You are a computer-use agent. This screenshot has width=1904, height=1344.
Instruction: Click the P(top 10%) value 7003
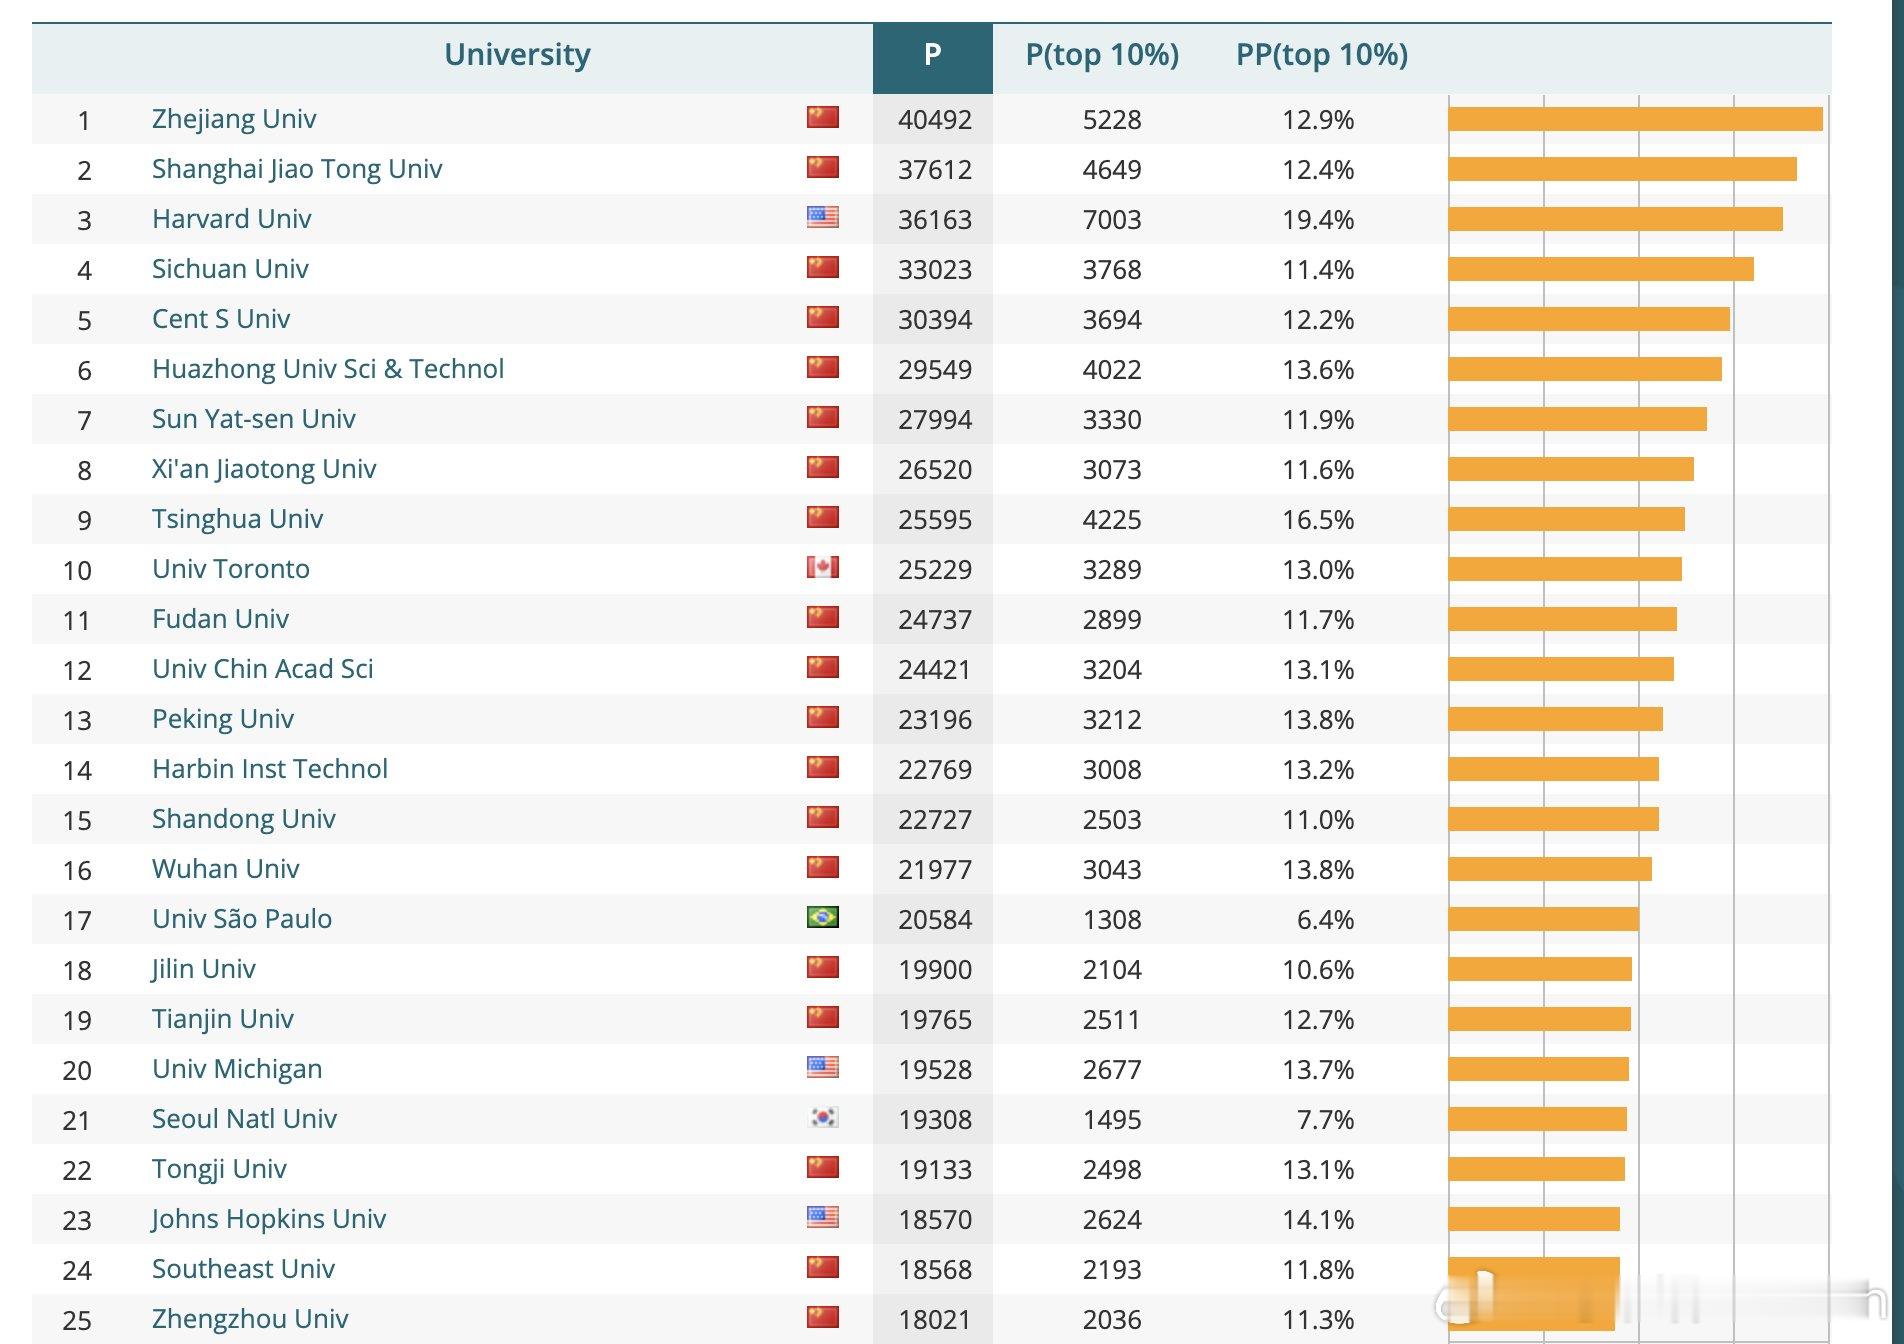(x=1112, y=220)
